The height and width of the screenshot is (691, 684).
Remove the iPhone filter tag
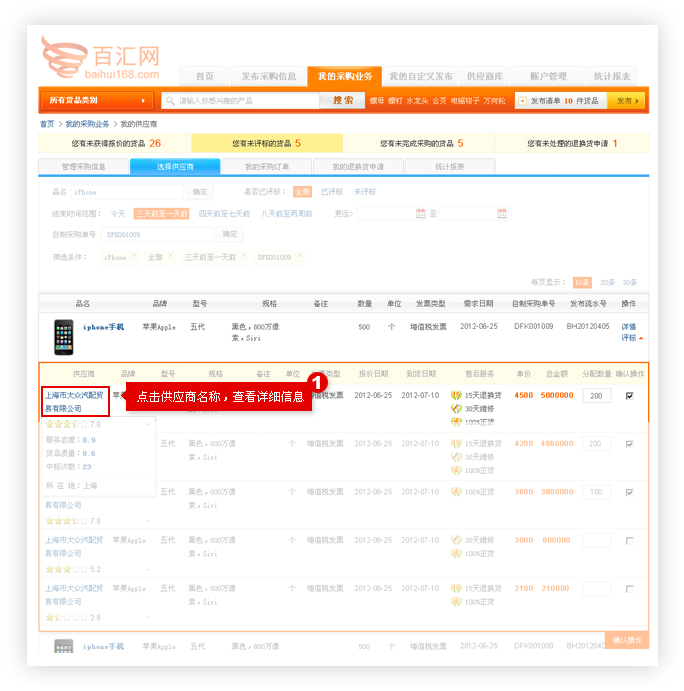click(x=134, y=257)
